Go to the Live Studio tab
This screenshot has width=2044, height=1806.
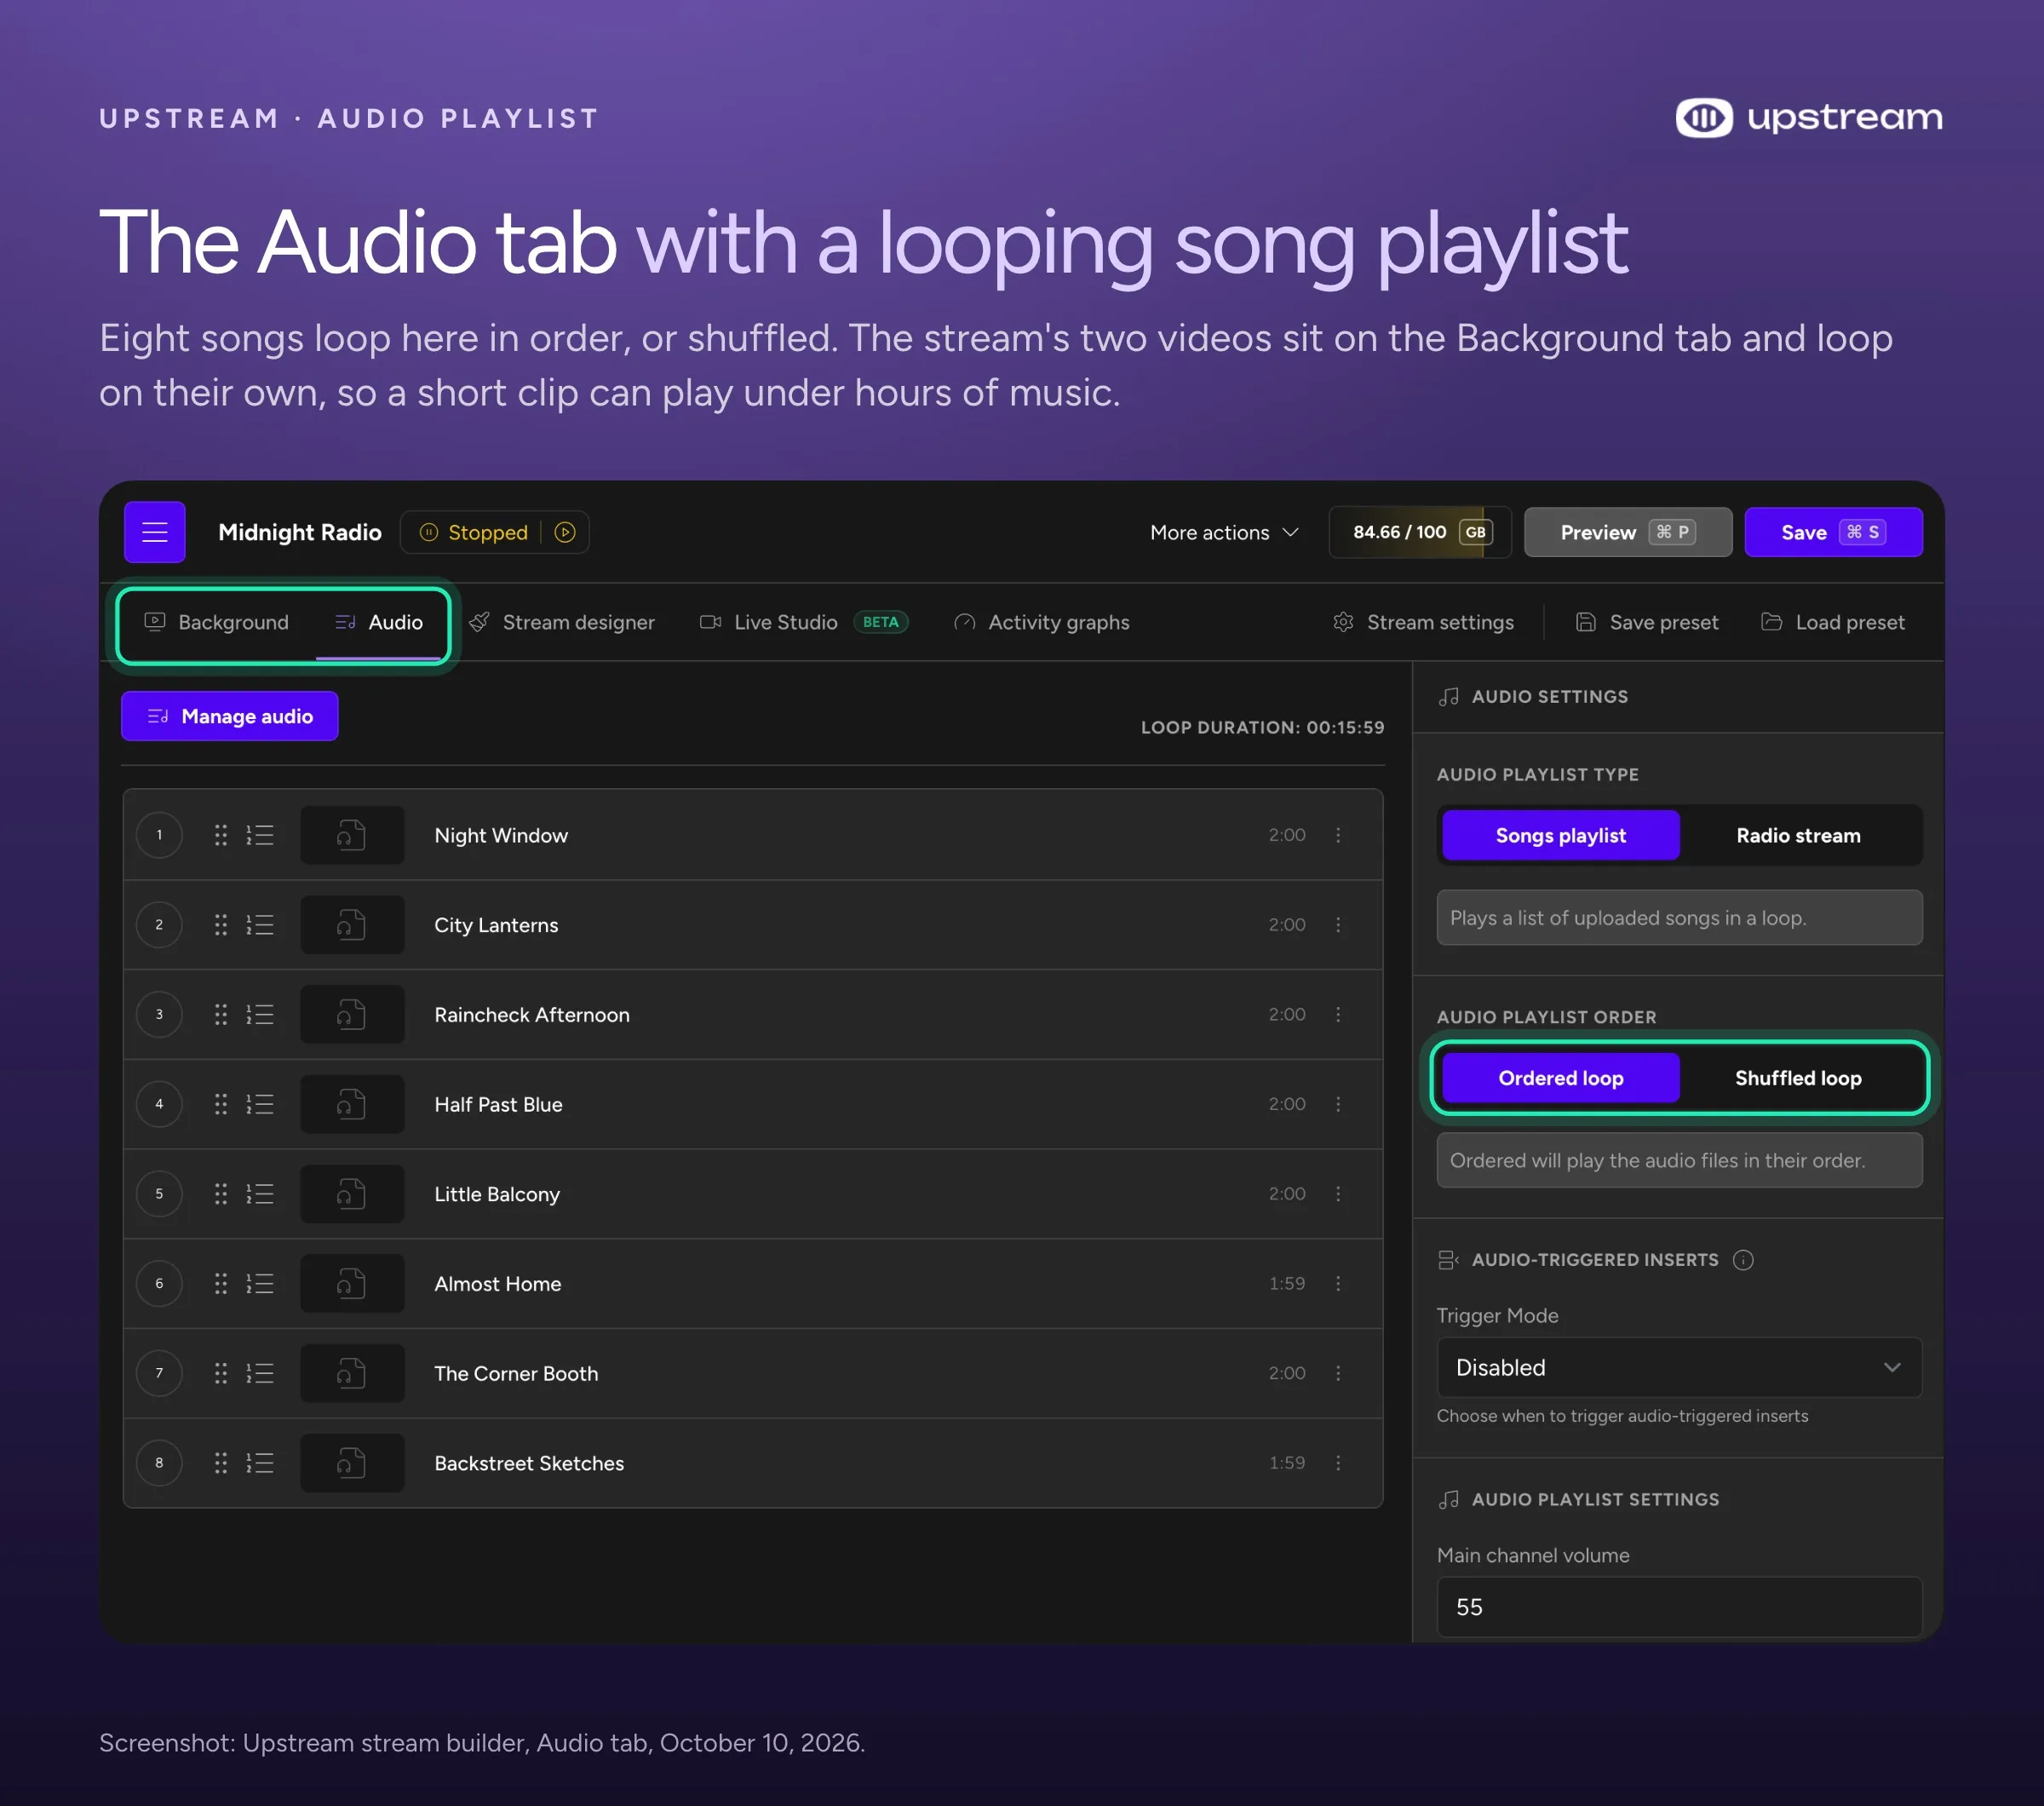coord(803,622)
